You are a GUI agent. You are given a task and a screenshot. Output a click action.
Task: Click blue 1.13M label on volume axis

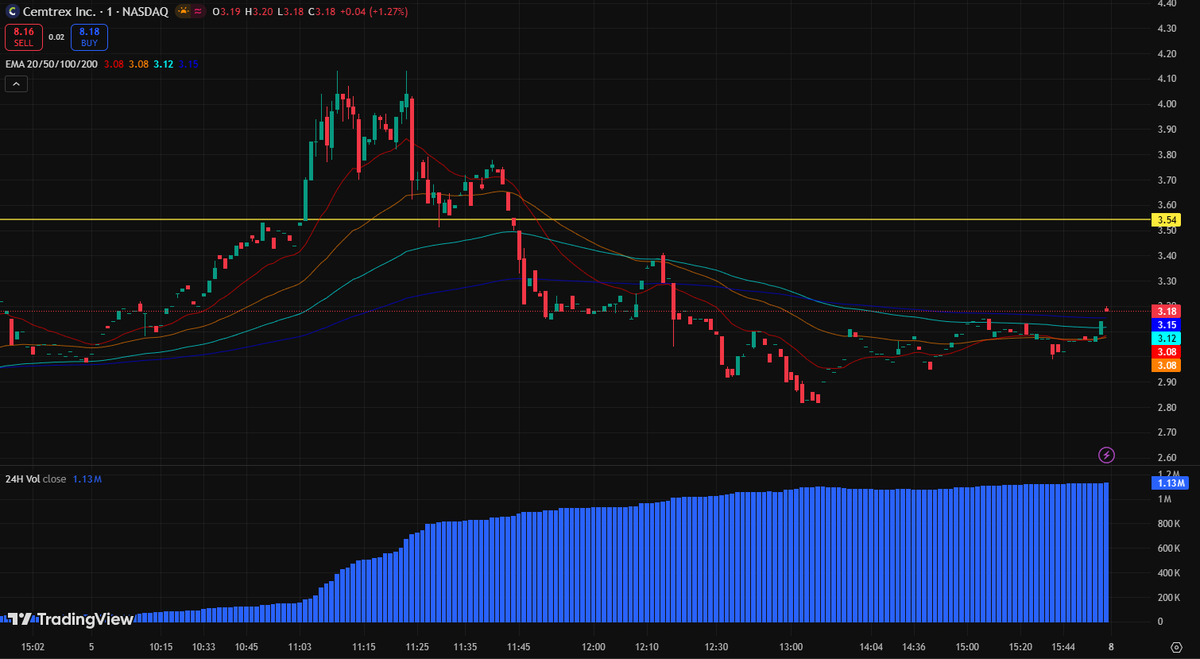pos(1169,483)
